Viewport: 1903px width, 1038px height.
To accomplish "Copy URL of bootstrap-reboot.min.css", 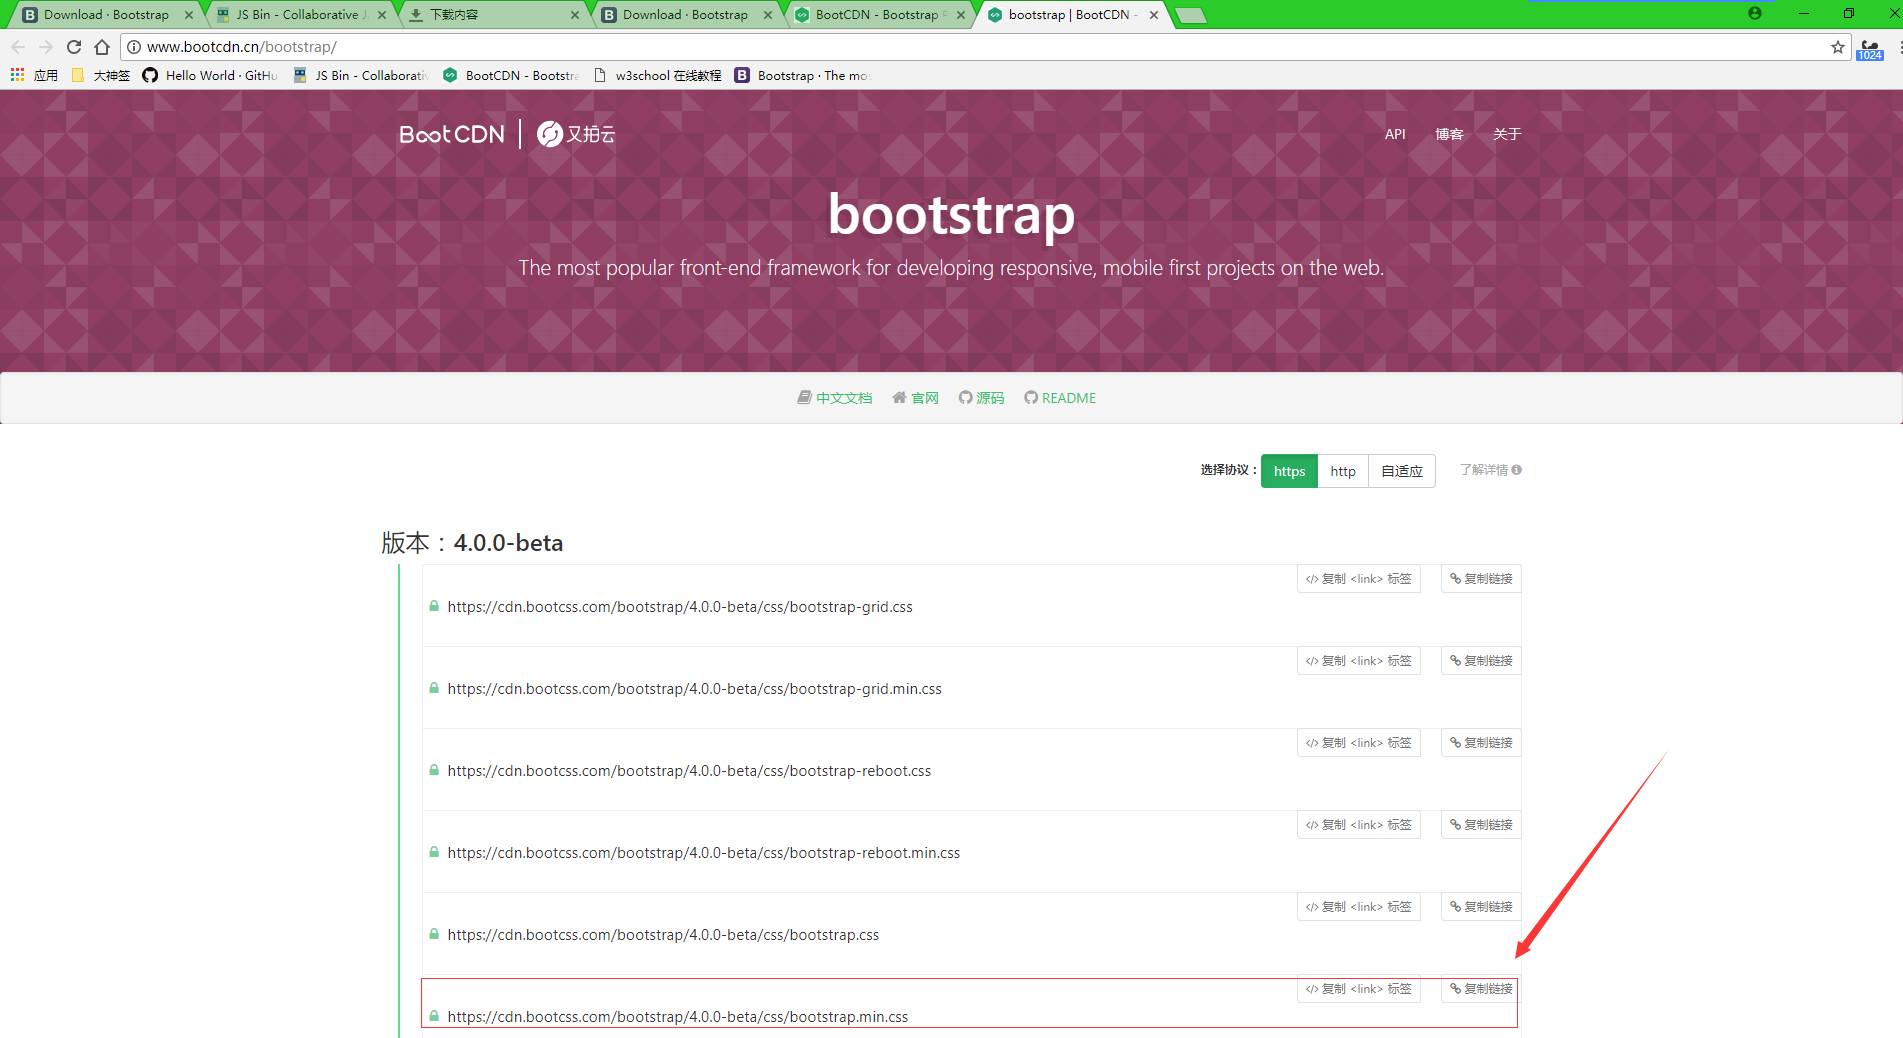I will pyautogui.click(x=1481, y=825).
